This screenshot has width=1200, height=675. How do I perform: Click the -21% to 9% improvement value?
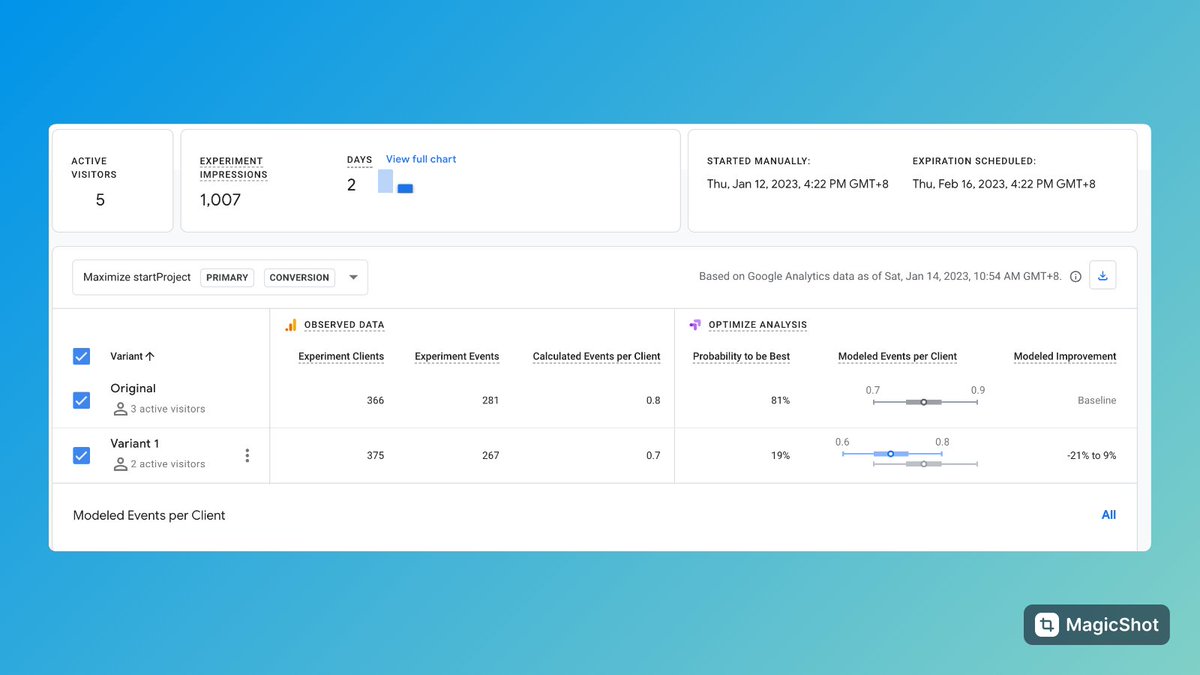(x=1091, y=455)
